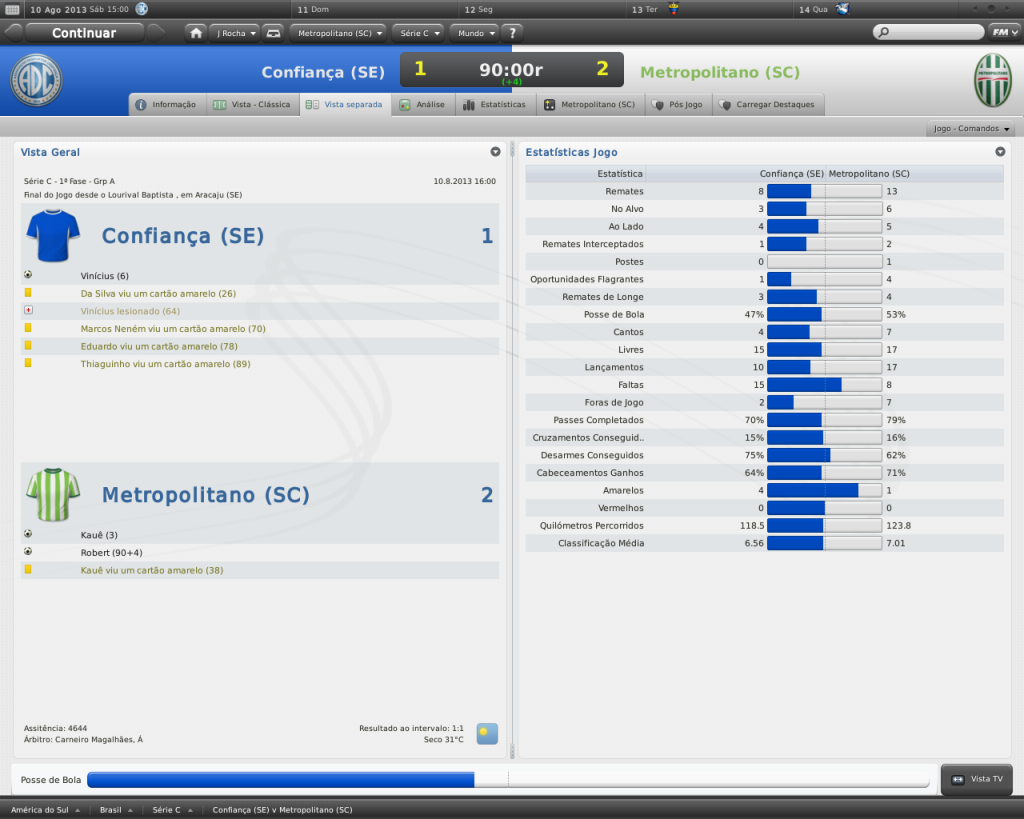
Task: Switch to the Estatísticas tab
Action: pos(494,104)
